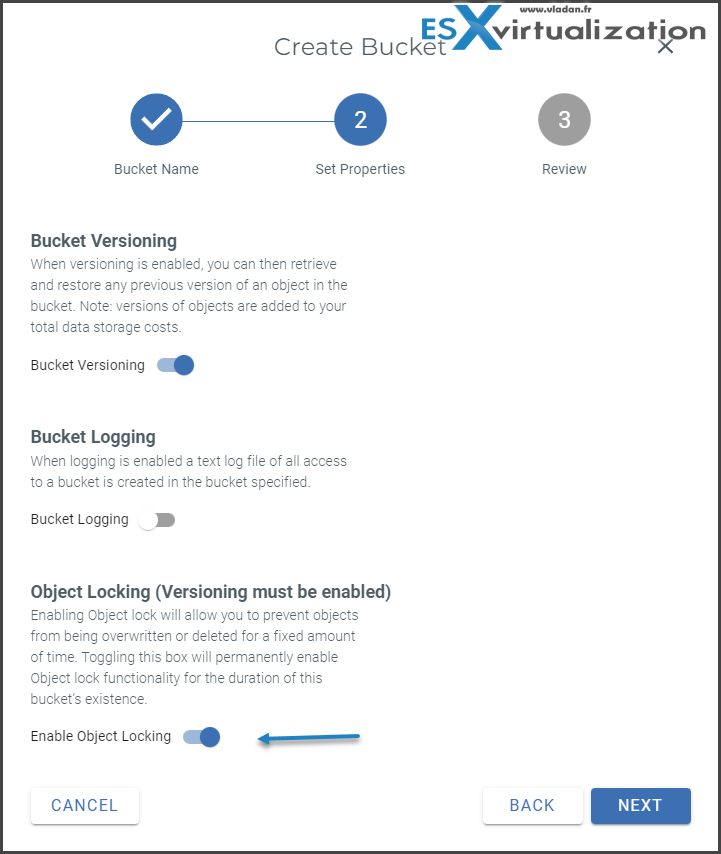Enable the Bucket Logging toggle
Viewport: 721px width, 854px height.
pos(156,520)
